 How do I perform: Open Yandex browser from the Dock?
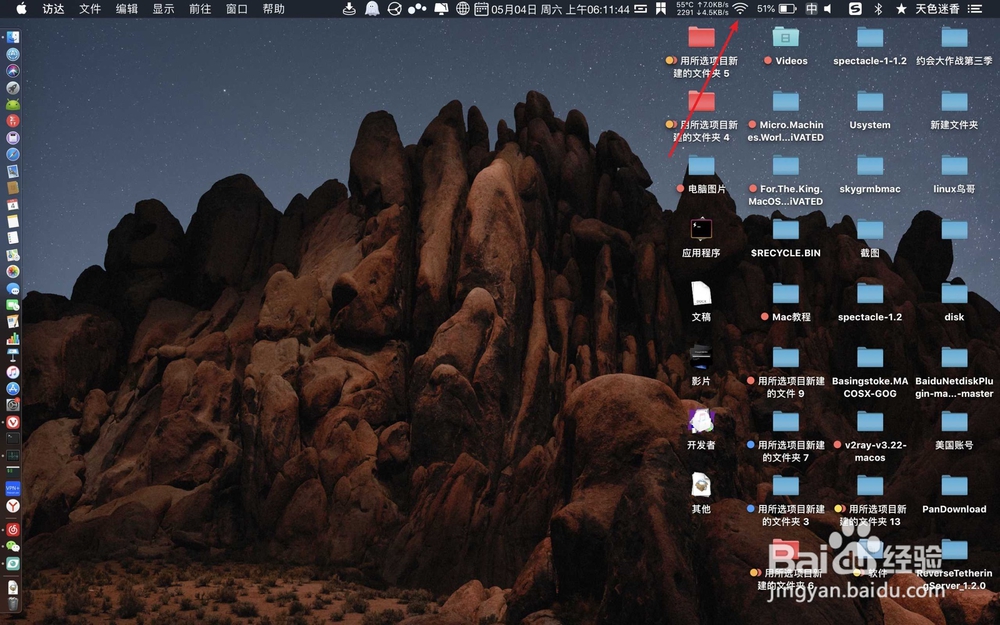pyautogui.click(x=13, y=506)
